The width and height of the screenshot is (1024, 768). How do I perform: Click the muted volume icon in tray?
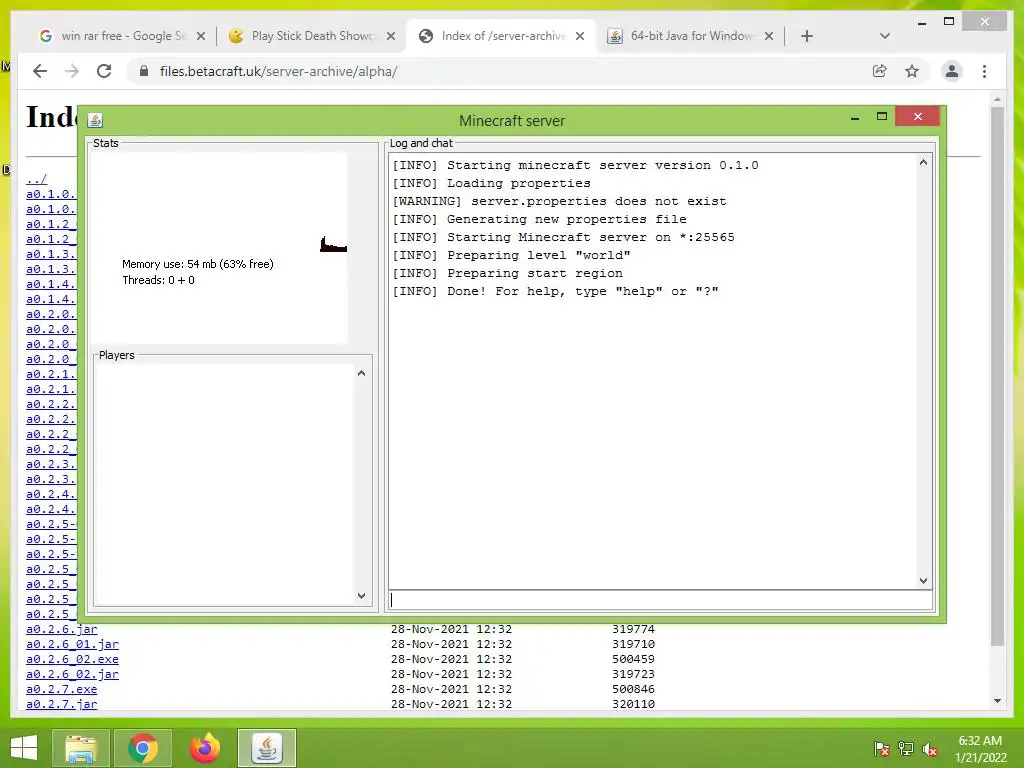[x=929, y=748]
